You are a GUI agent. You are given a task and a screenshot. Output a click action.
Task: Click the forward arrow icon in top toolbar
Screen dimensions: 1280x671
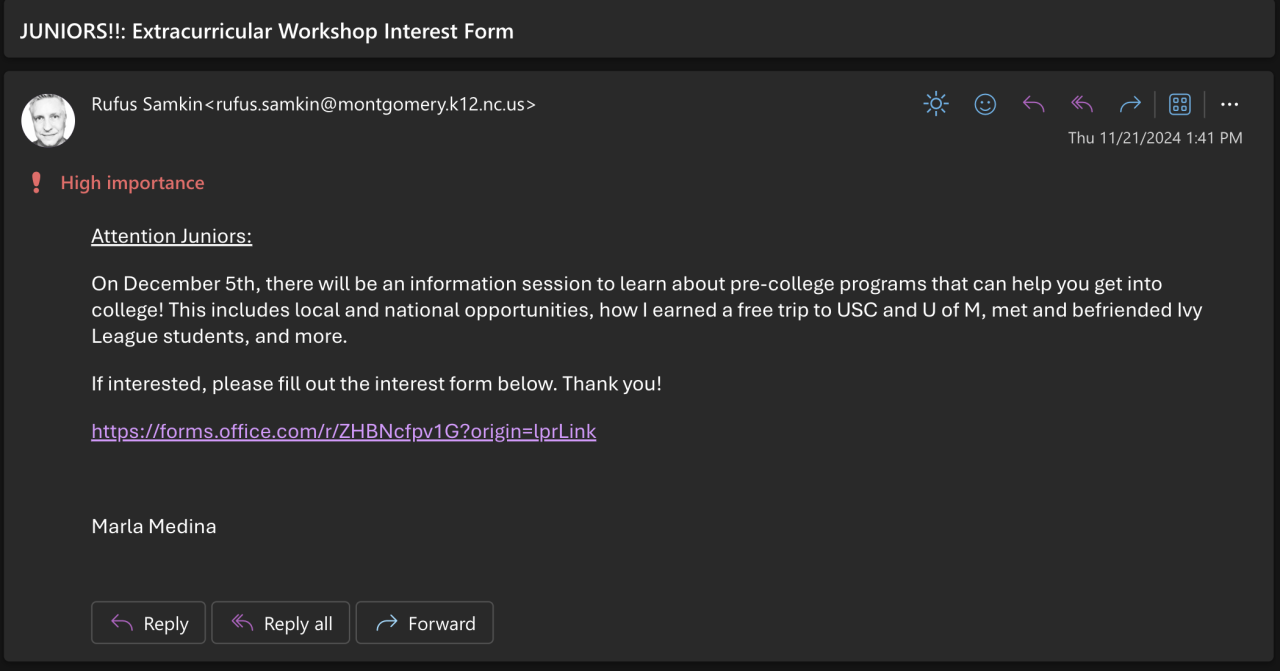click(1130, 104)
